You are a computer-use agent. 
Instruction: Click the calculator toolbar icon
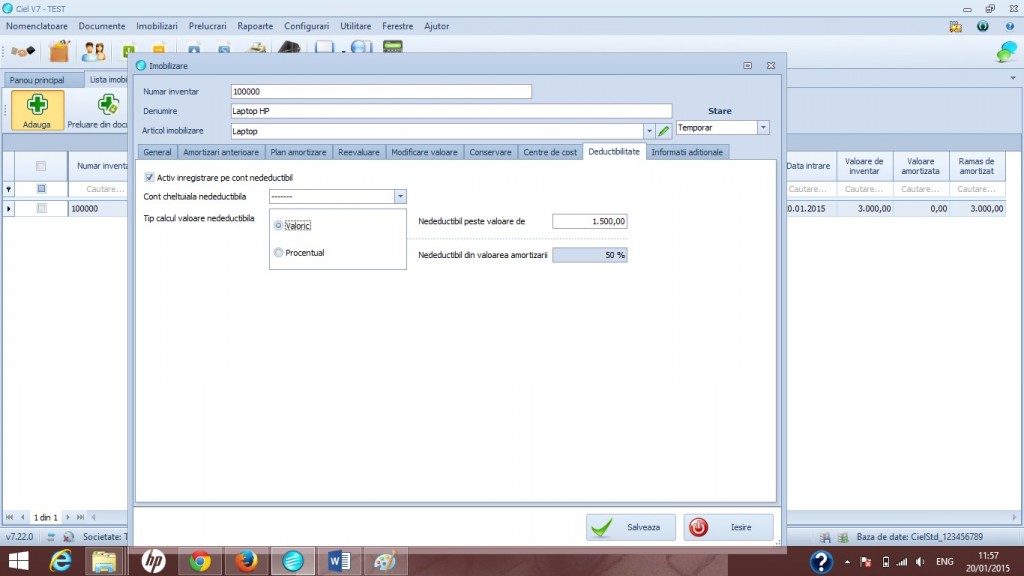coord(392,46)
